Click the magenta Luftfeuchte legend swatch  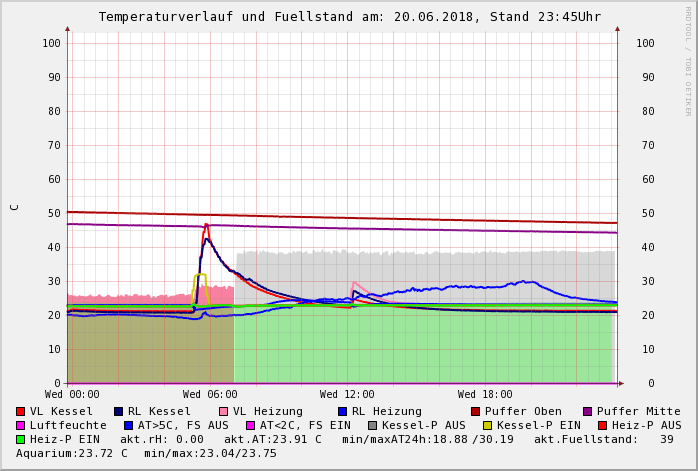click(20, 425)
